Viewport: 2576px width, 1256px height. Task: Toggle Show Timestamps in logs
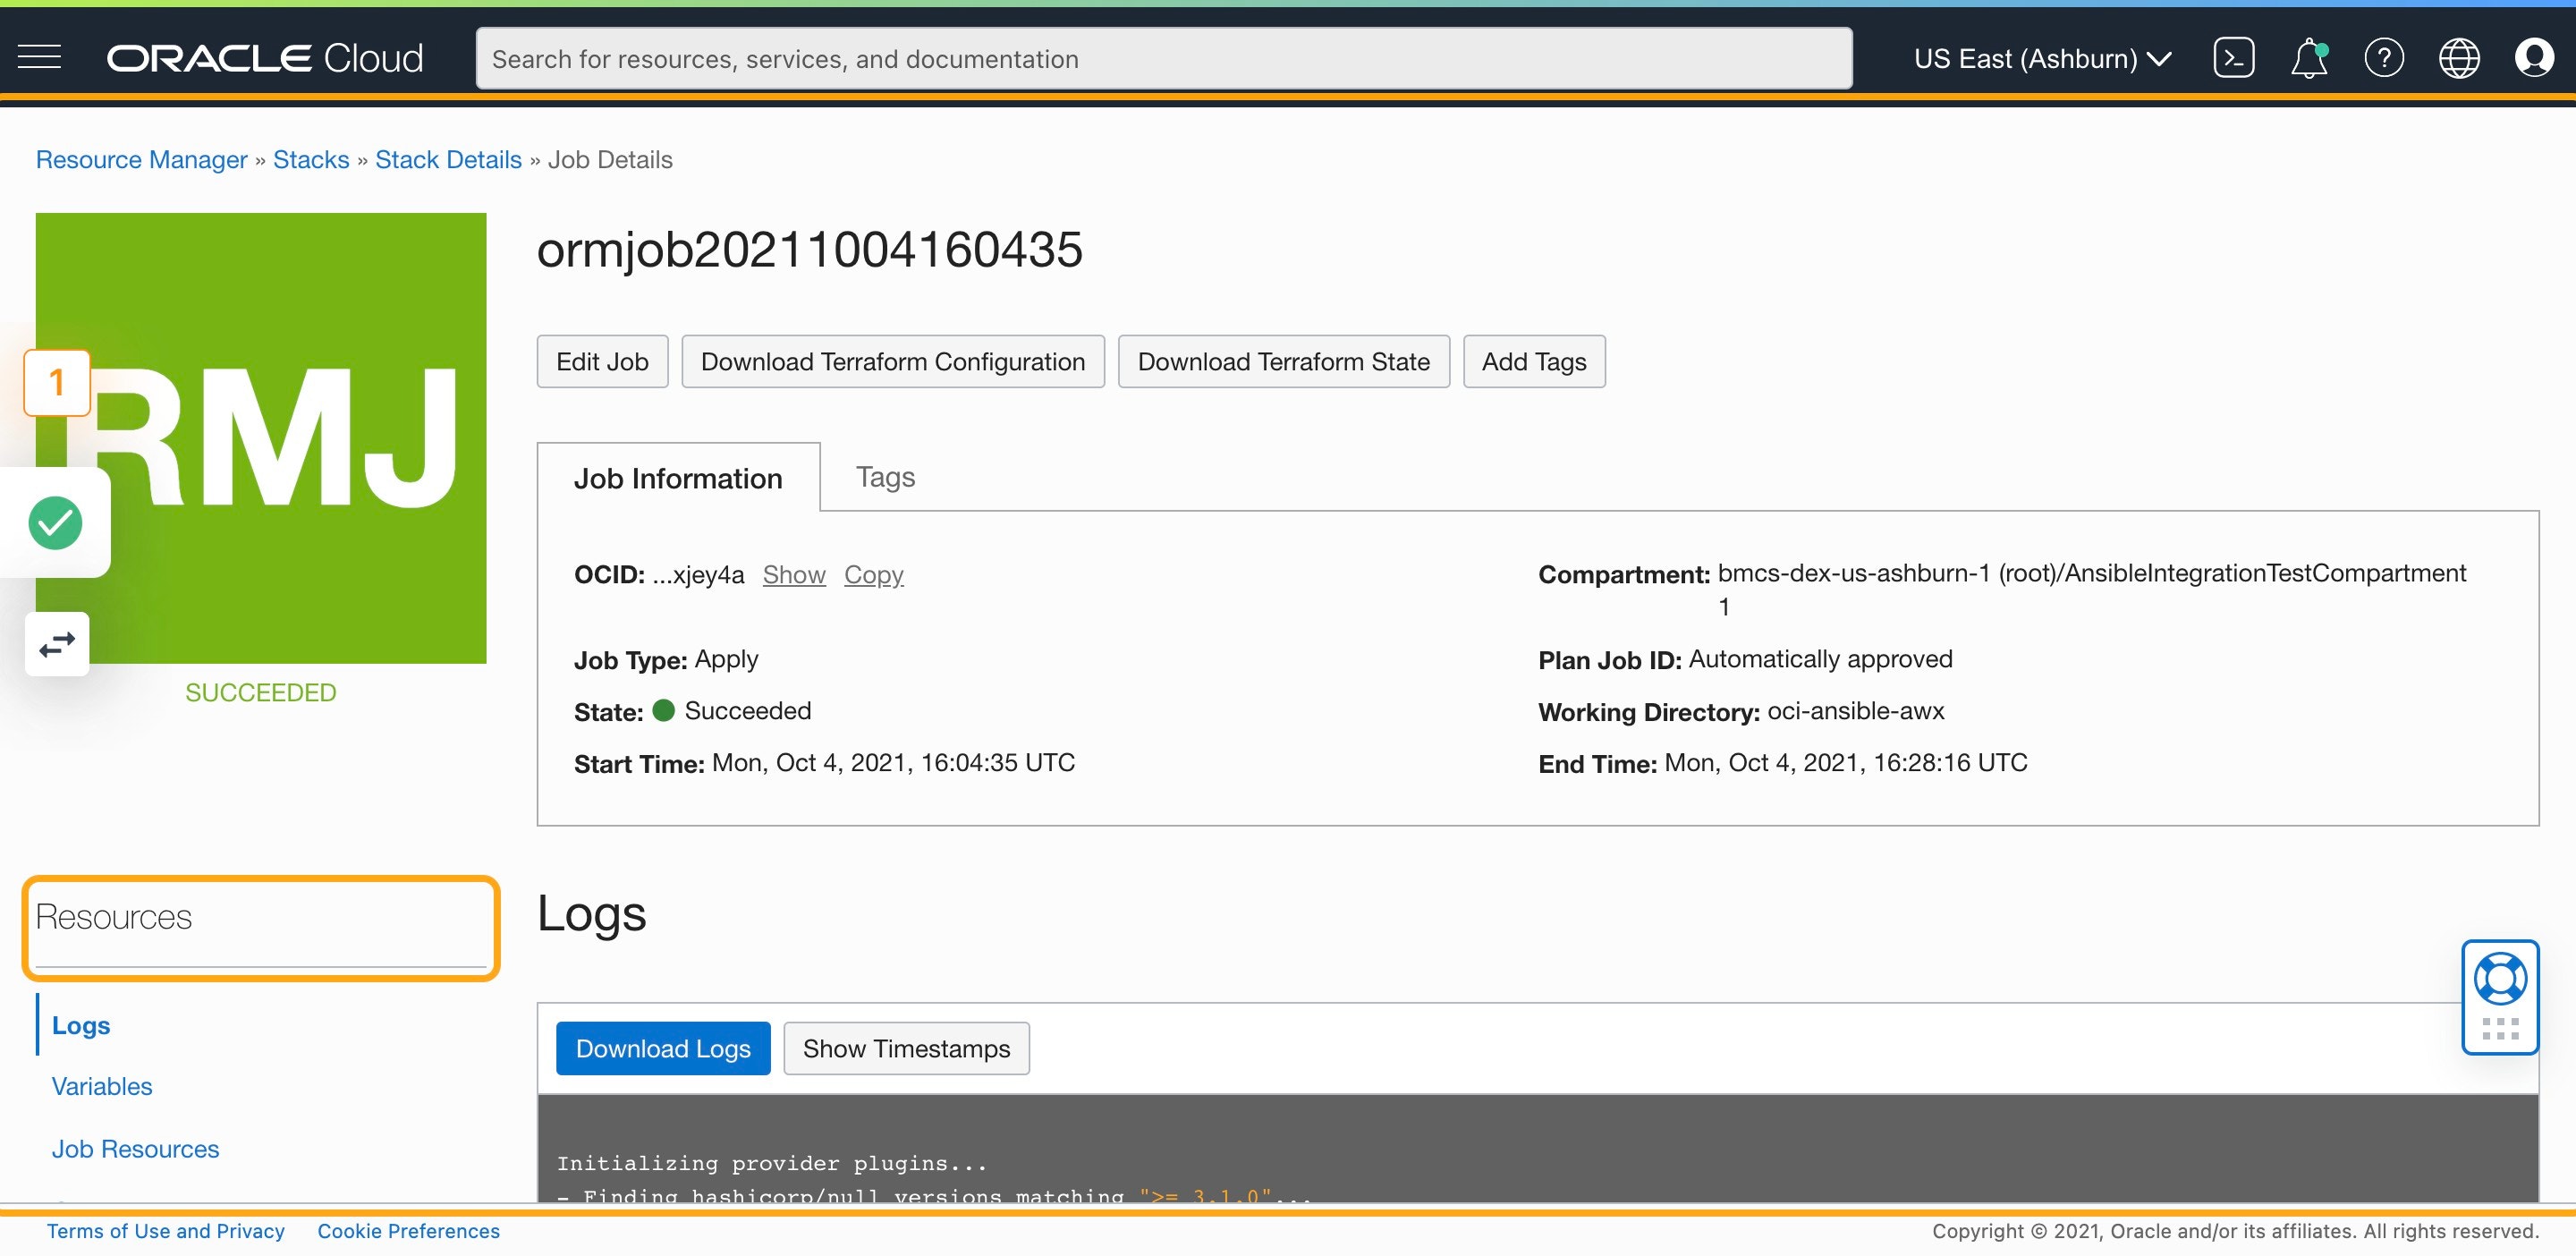pos(906,1048)
